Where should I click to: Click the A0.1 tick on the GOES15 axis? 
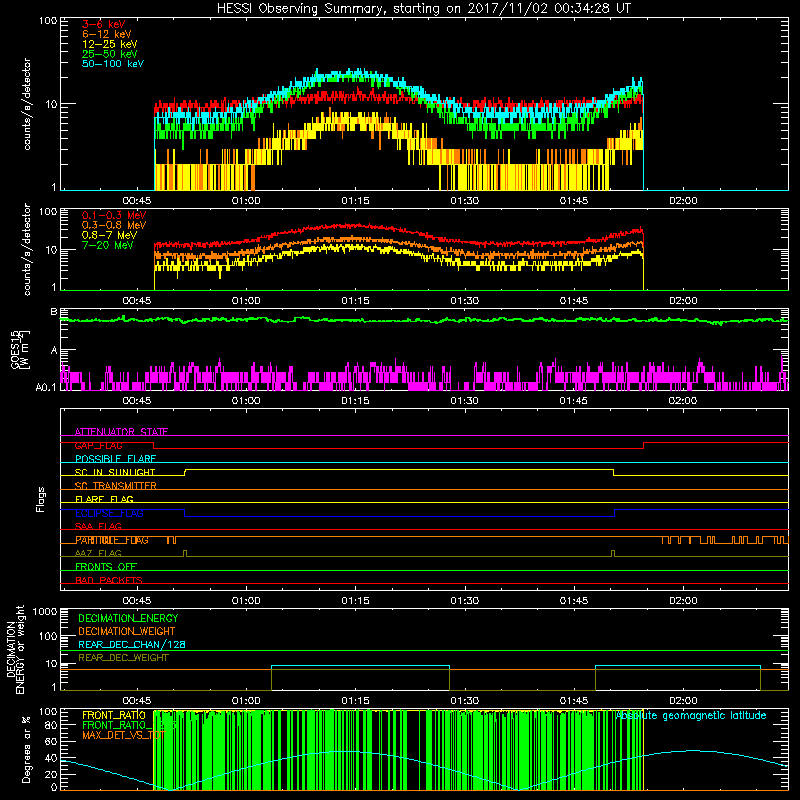46,387
